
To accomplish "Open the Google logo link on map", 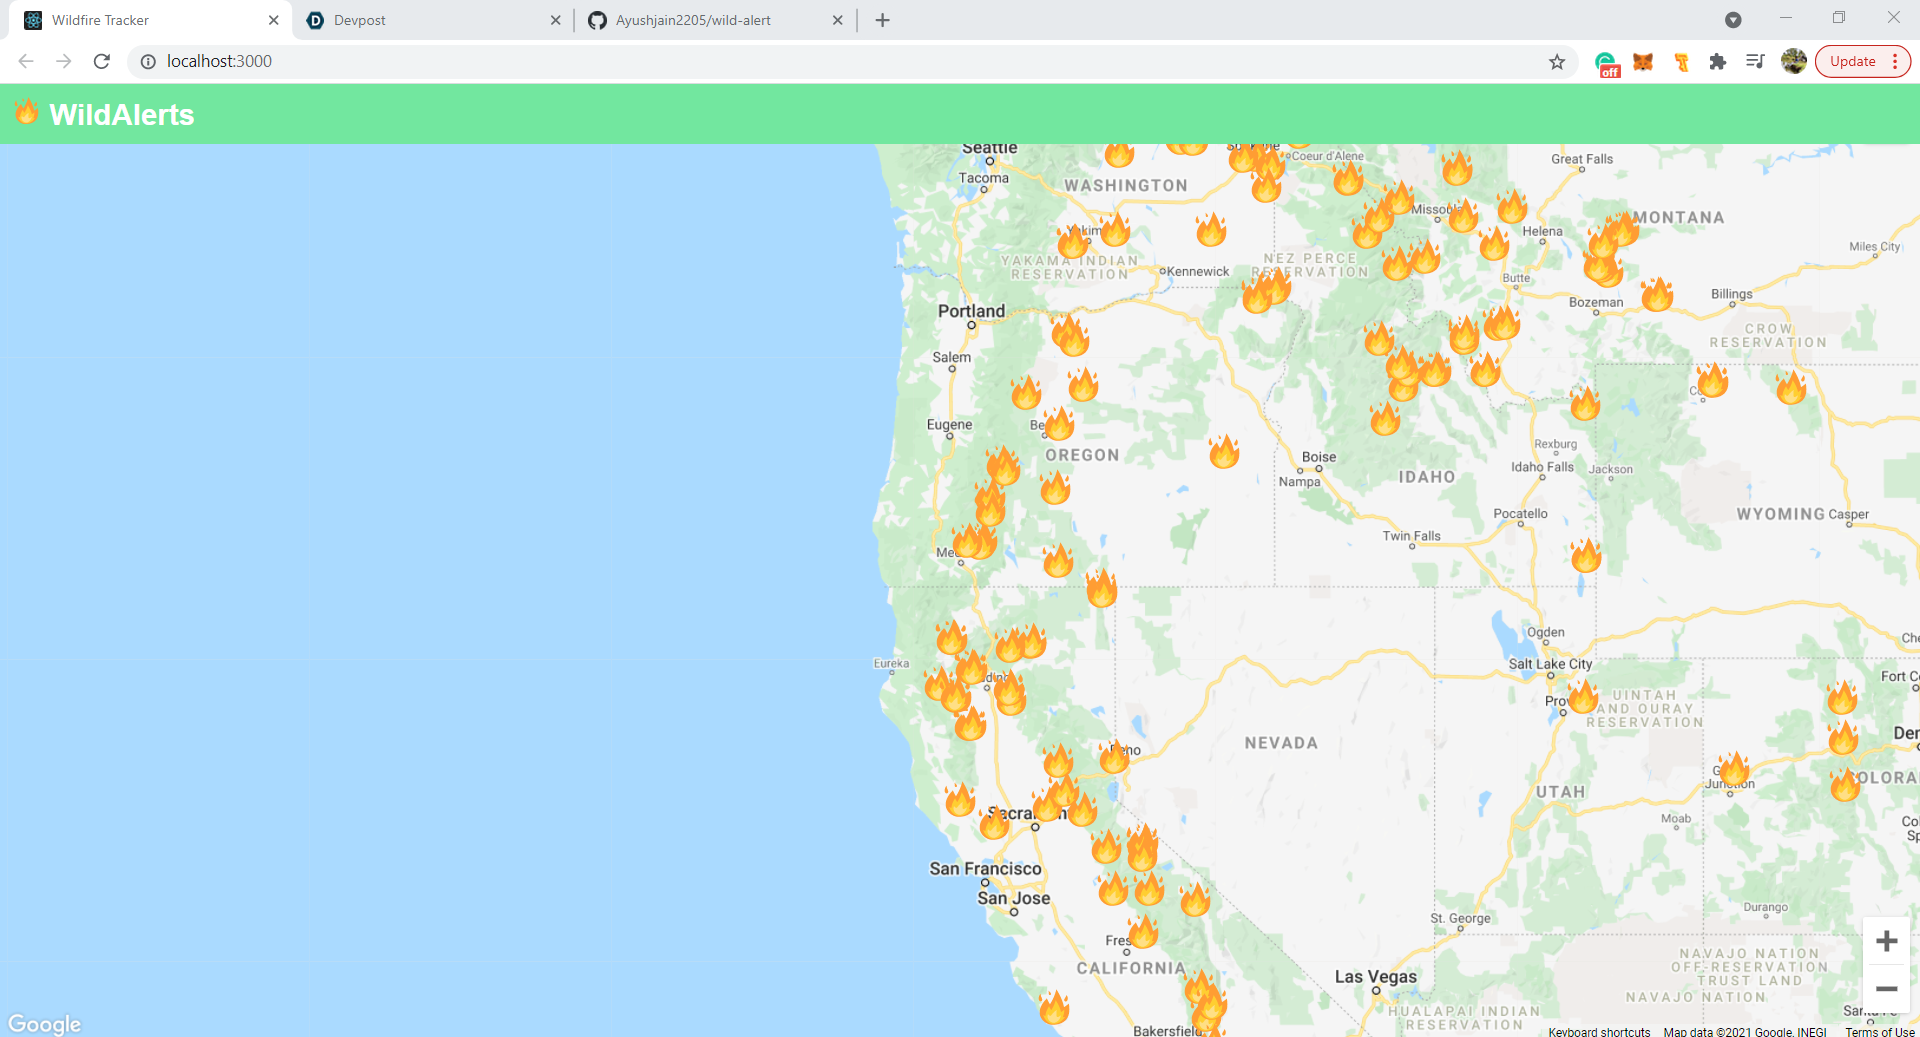I will tap(44, 1024).
